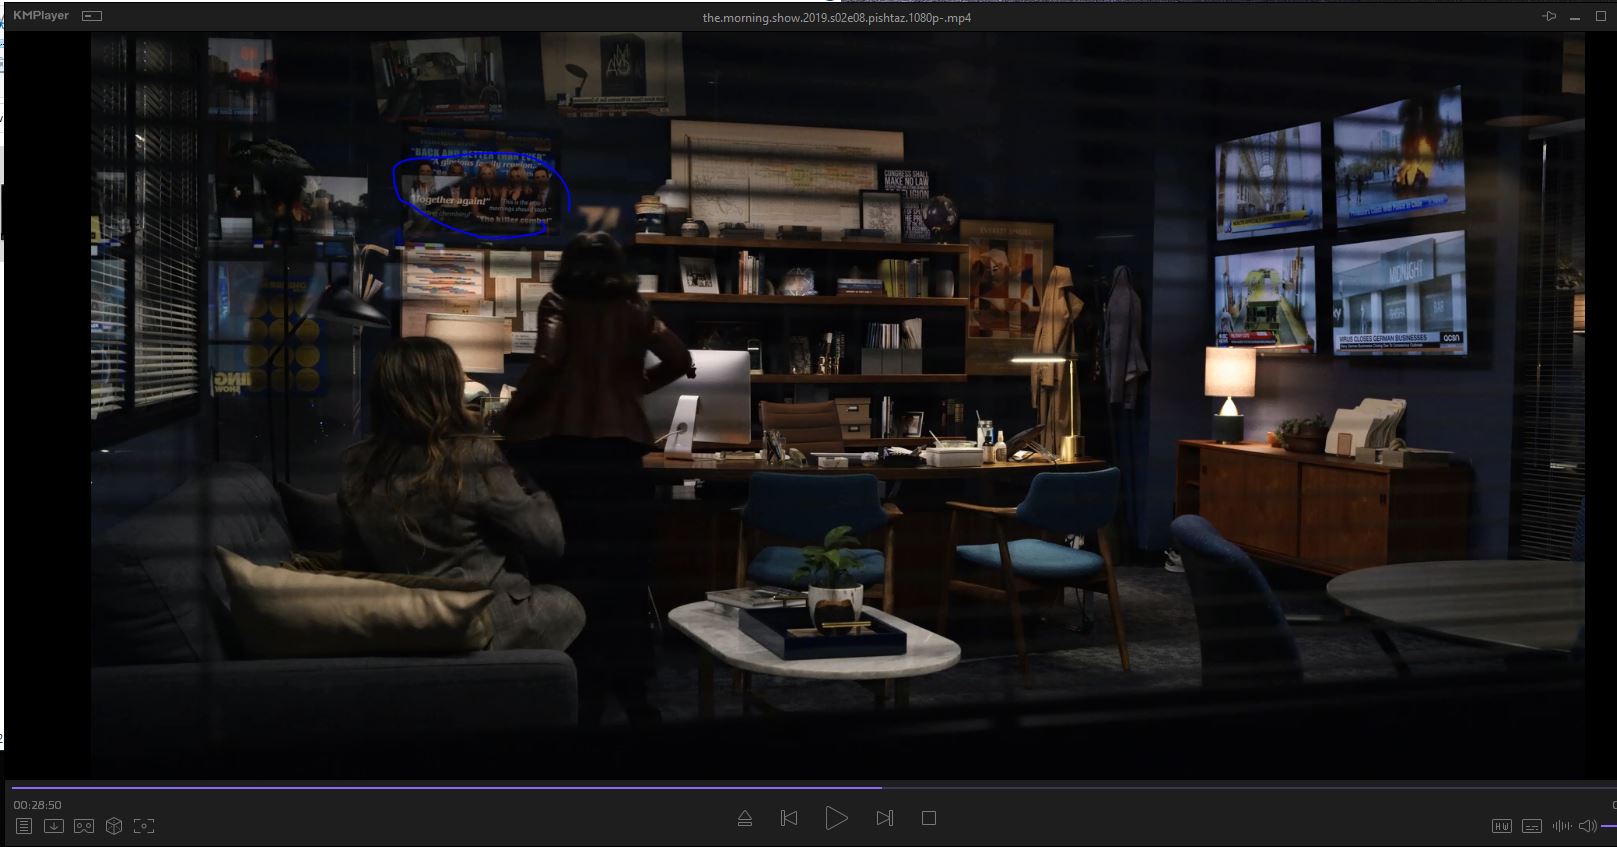
Task: Click the 00:28:50 elapsed time display
Action: click(37, 805)
